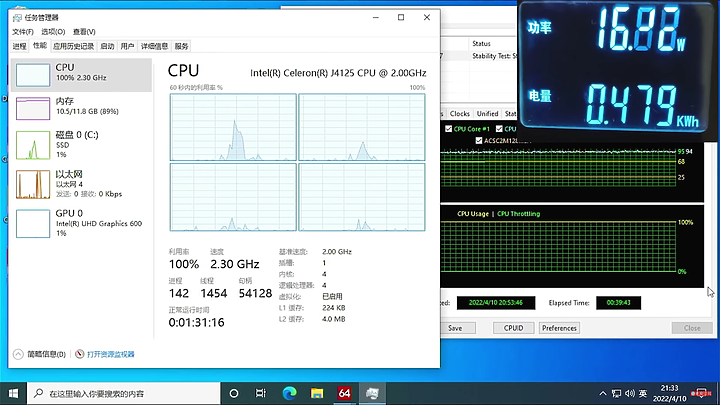
Task: Click the 英 input method indicator
Action: [643, 394]
